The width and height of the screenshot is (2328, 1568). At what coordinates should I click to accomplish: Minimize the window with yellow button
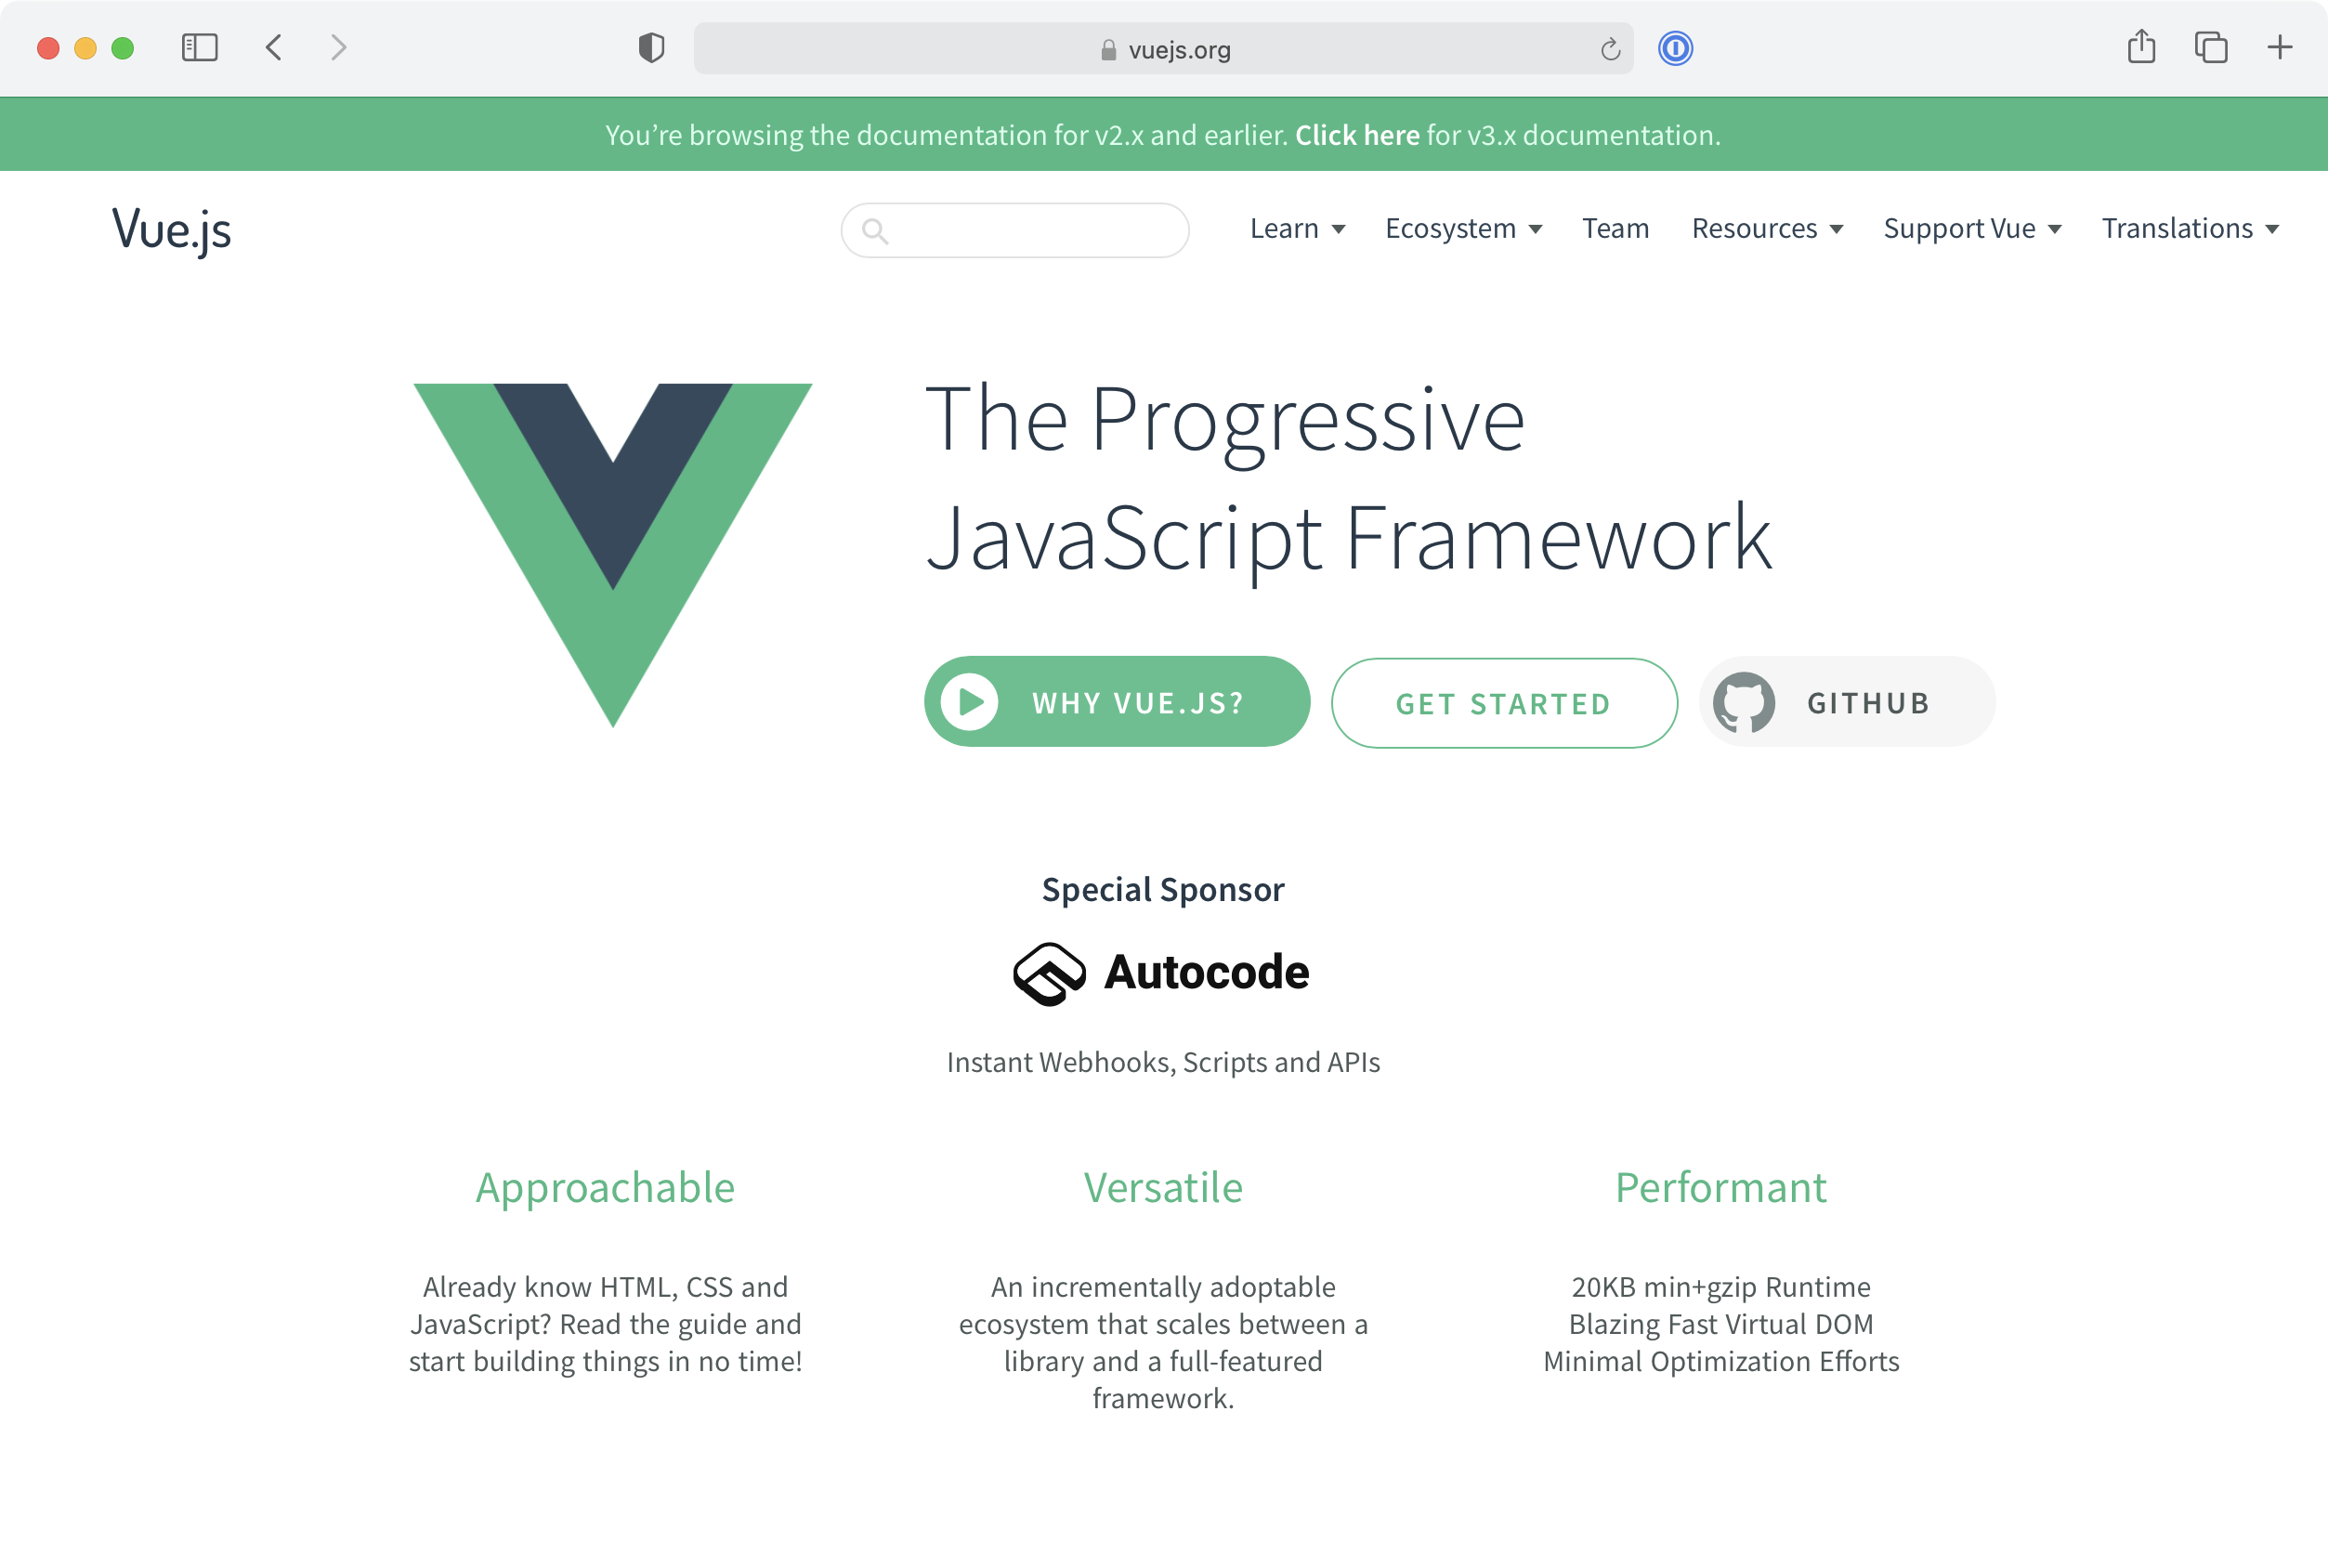(85, 48)
